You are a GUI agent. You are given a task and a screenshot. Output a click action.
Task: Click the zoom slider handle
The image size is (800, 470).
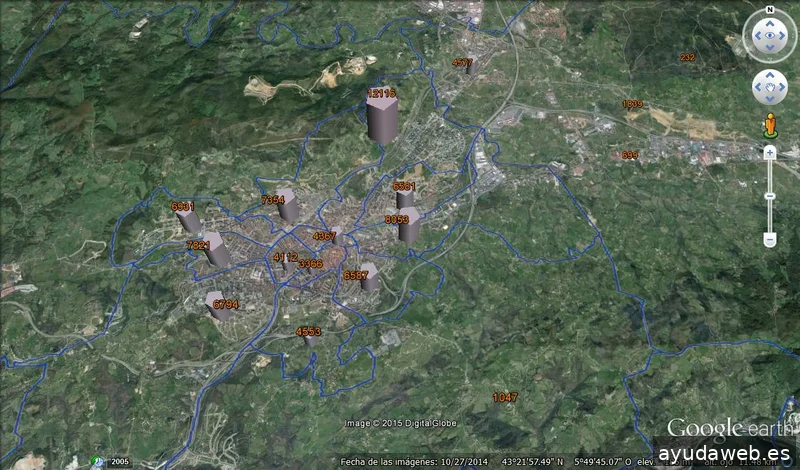[x=770, y=196]
